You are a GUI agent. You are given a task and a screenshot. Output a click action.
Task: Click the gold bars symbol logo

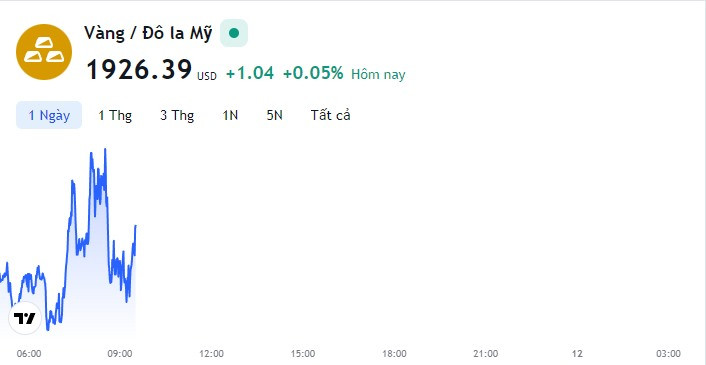coord(44,52)
